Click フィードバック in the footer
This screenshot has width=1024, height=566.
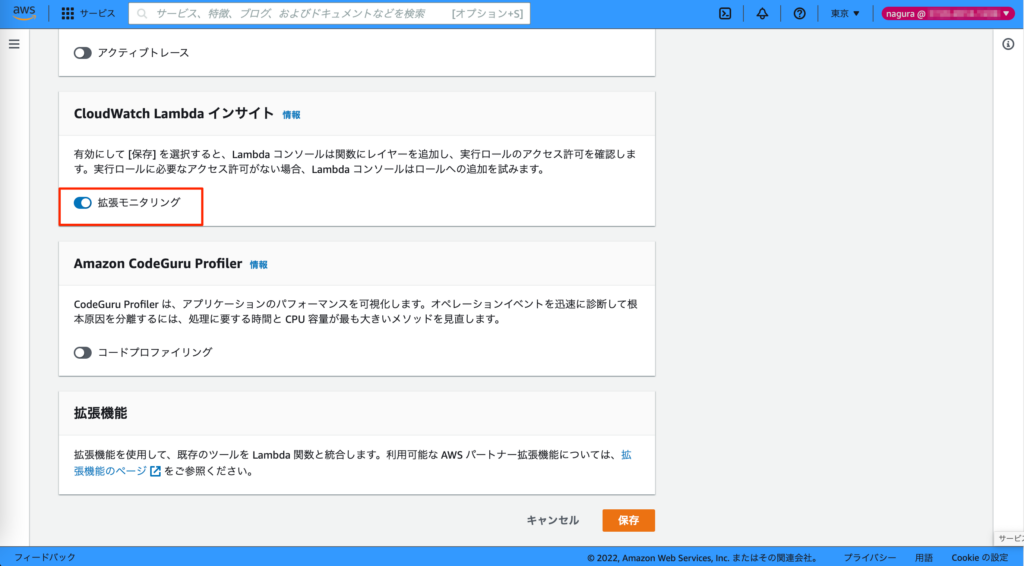44,558
